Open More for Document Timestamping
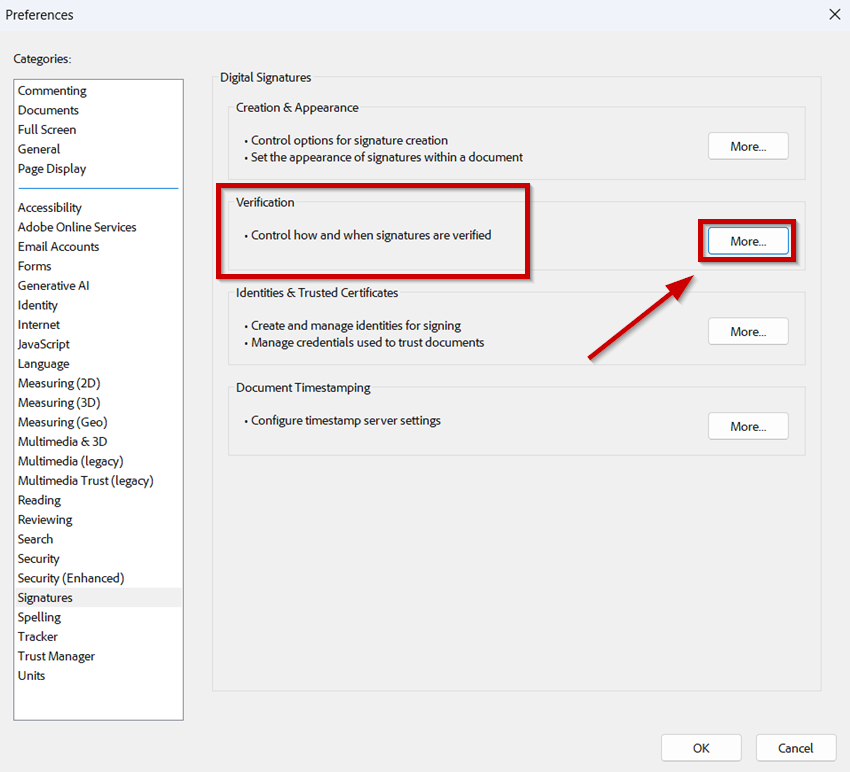 (748, 426)
